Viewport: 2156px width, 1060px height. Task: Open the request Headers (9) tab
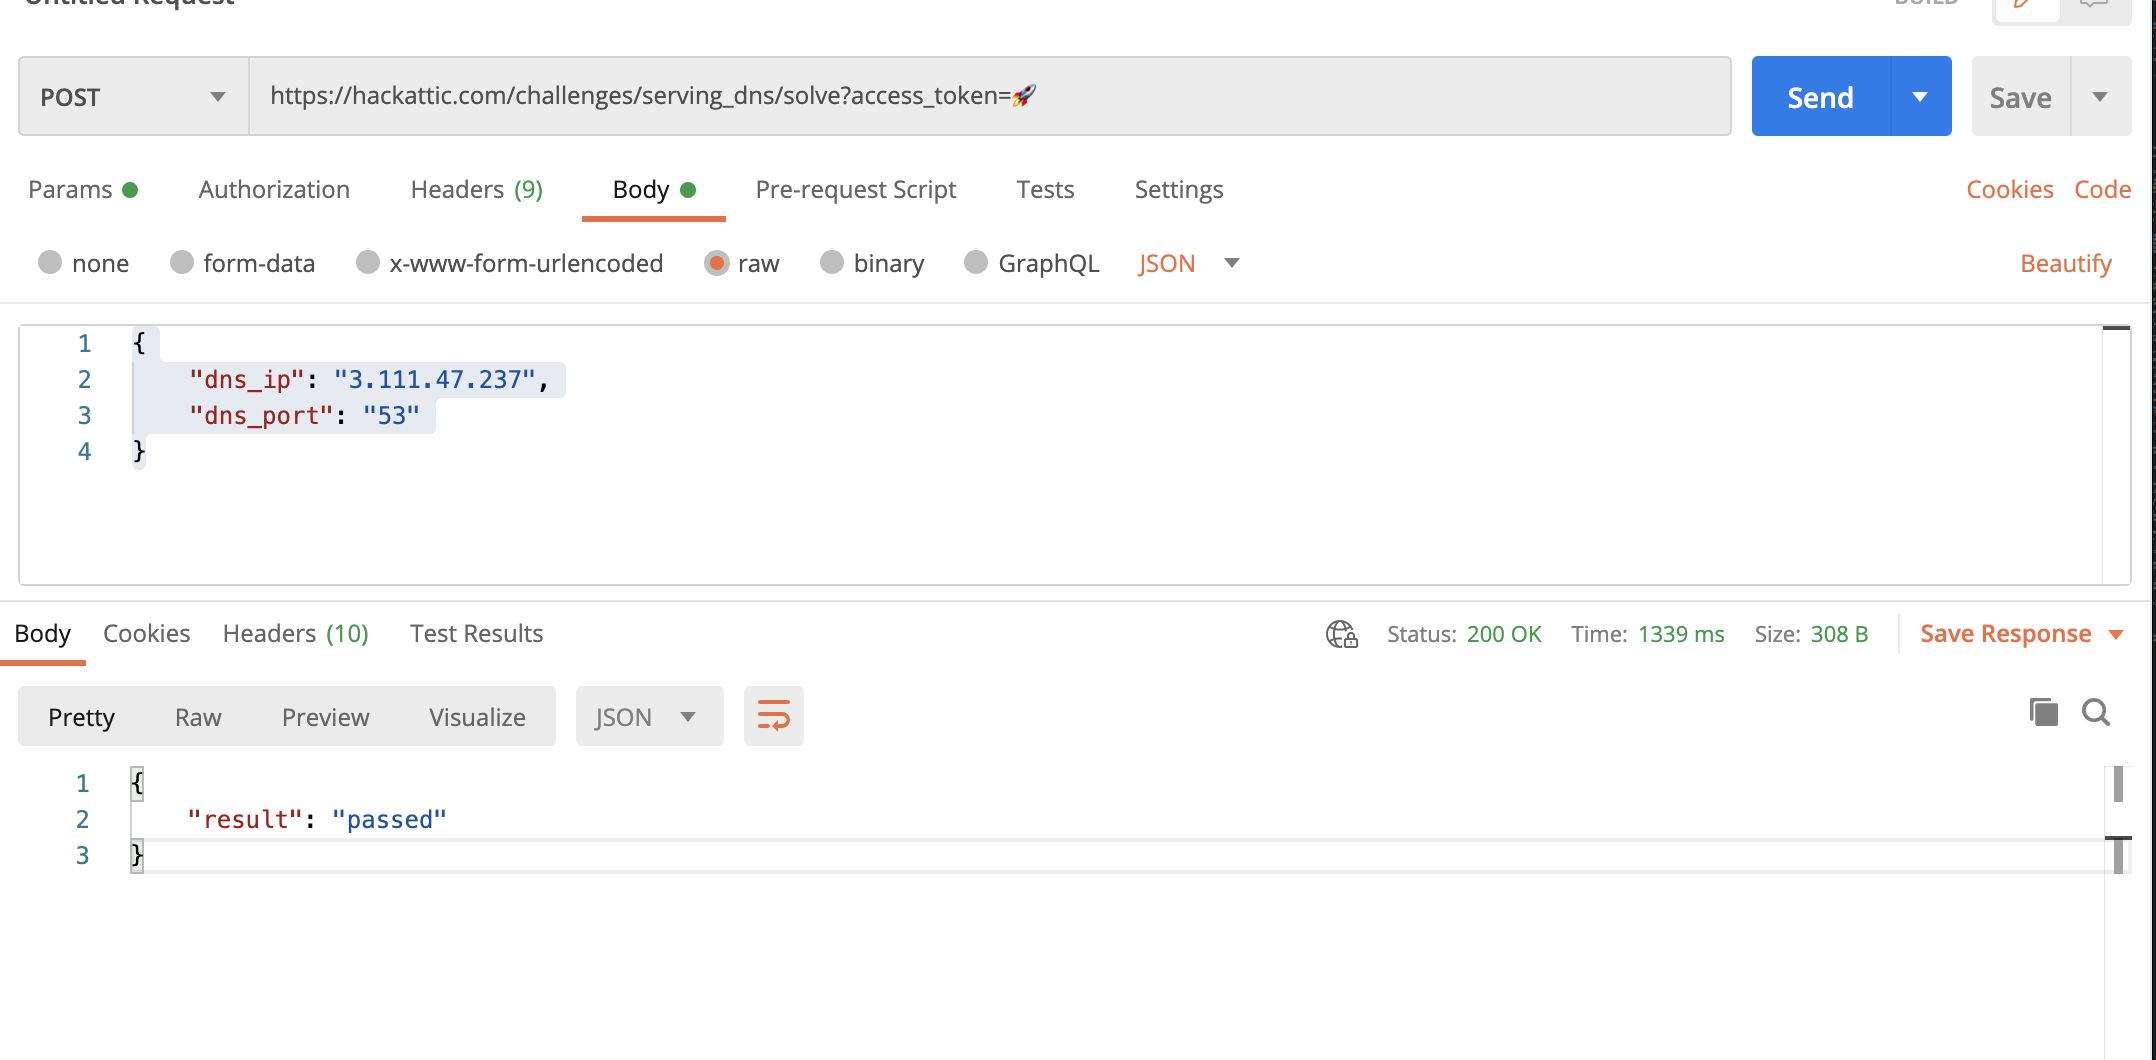pyautogui.click(x=477, y=189)
